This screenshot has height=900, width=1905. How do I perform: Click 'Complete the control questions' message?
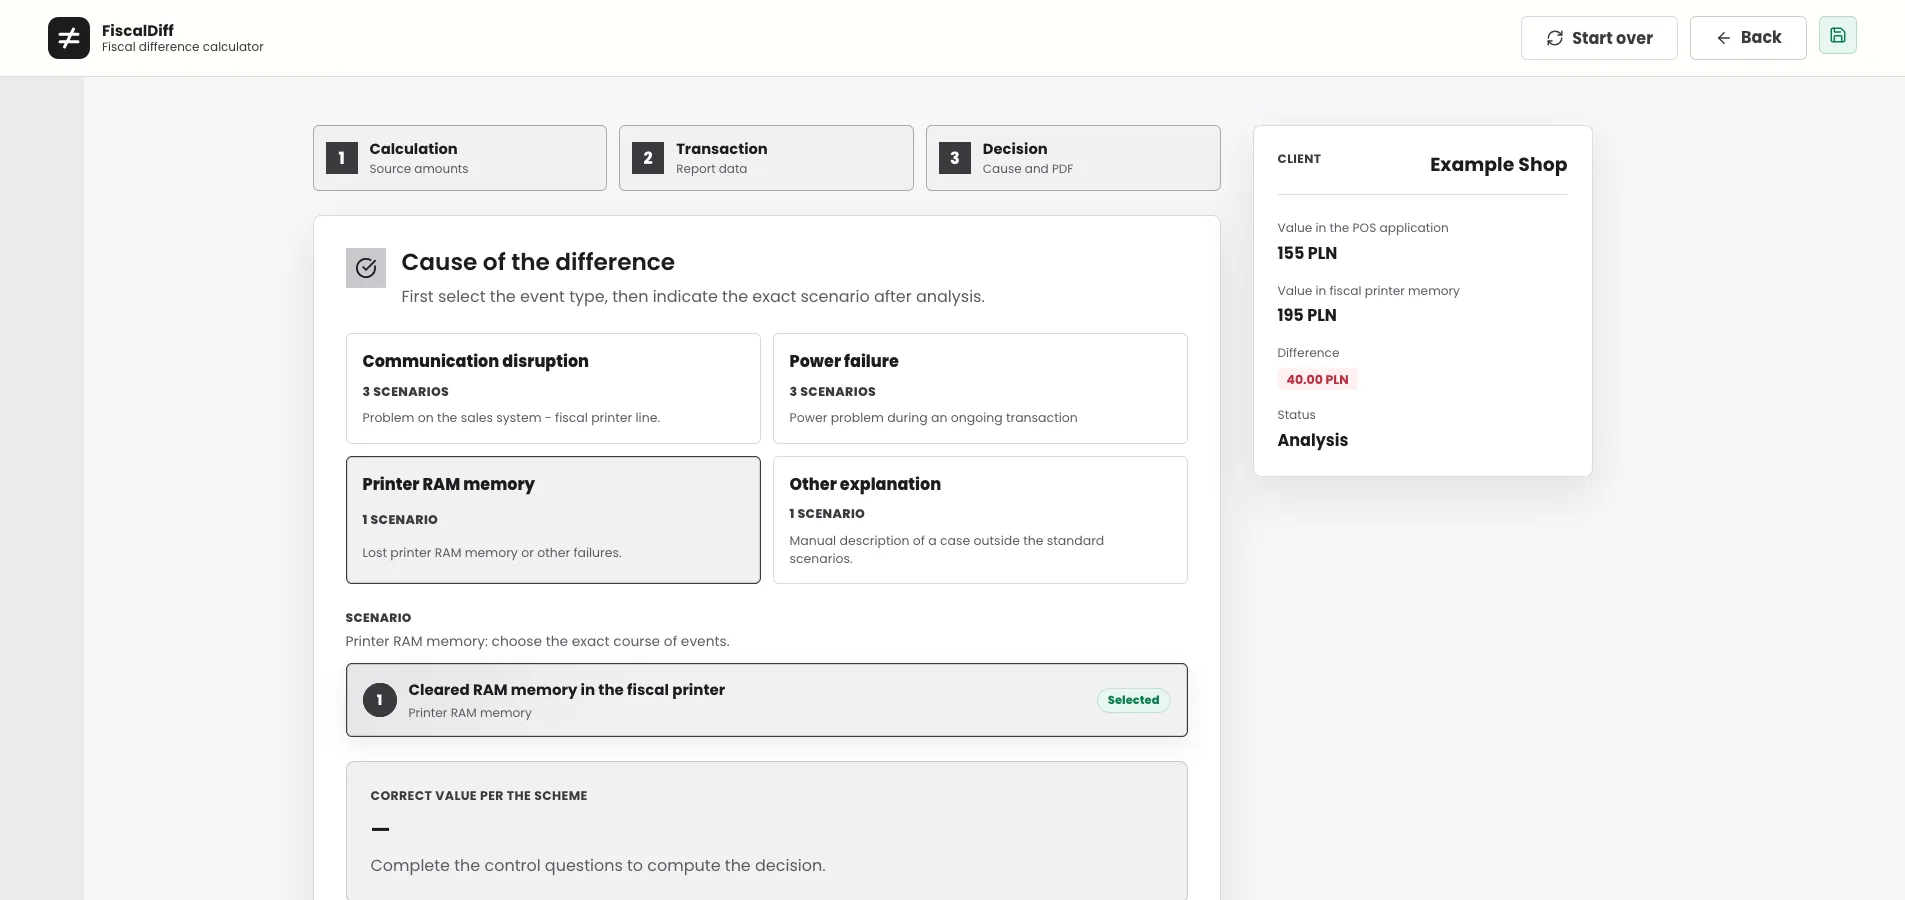(598, 865)
